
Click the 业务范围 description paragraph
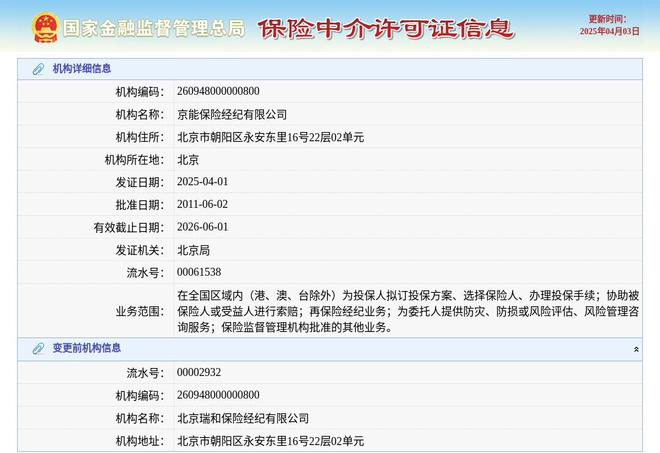click(x=408, y=311)
